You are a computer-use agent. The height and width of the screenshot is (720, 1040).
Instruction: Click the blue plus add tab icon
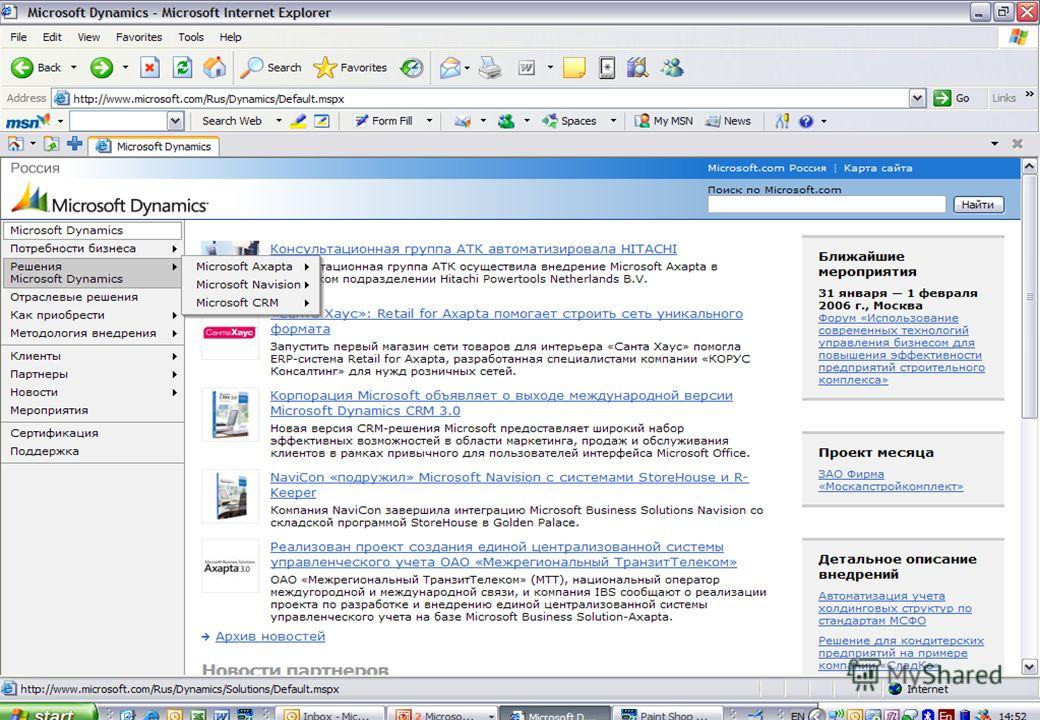74,143
